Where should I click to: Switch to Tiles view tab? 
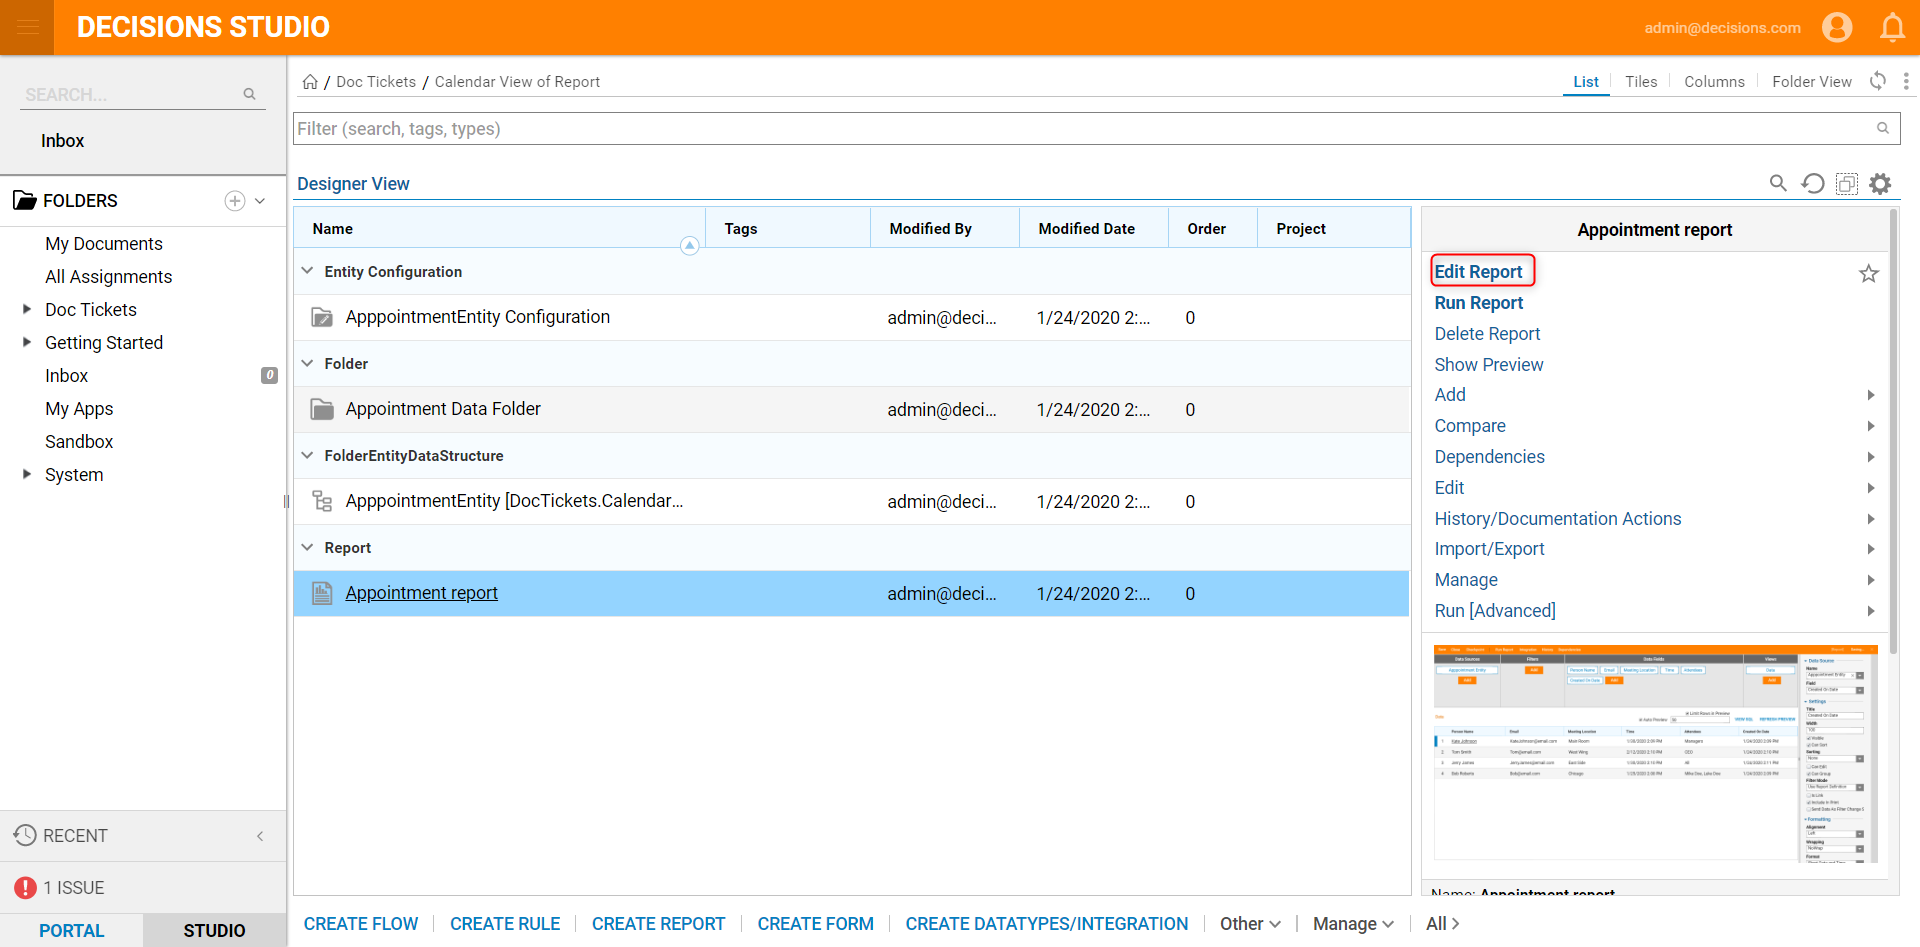coord(1641,82)
